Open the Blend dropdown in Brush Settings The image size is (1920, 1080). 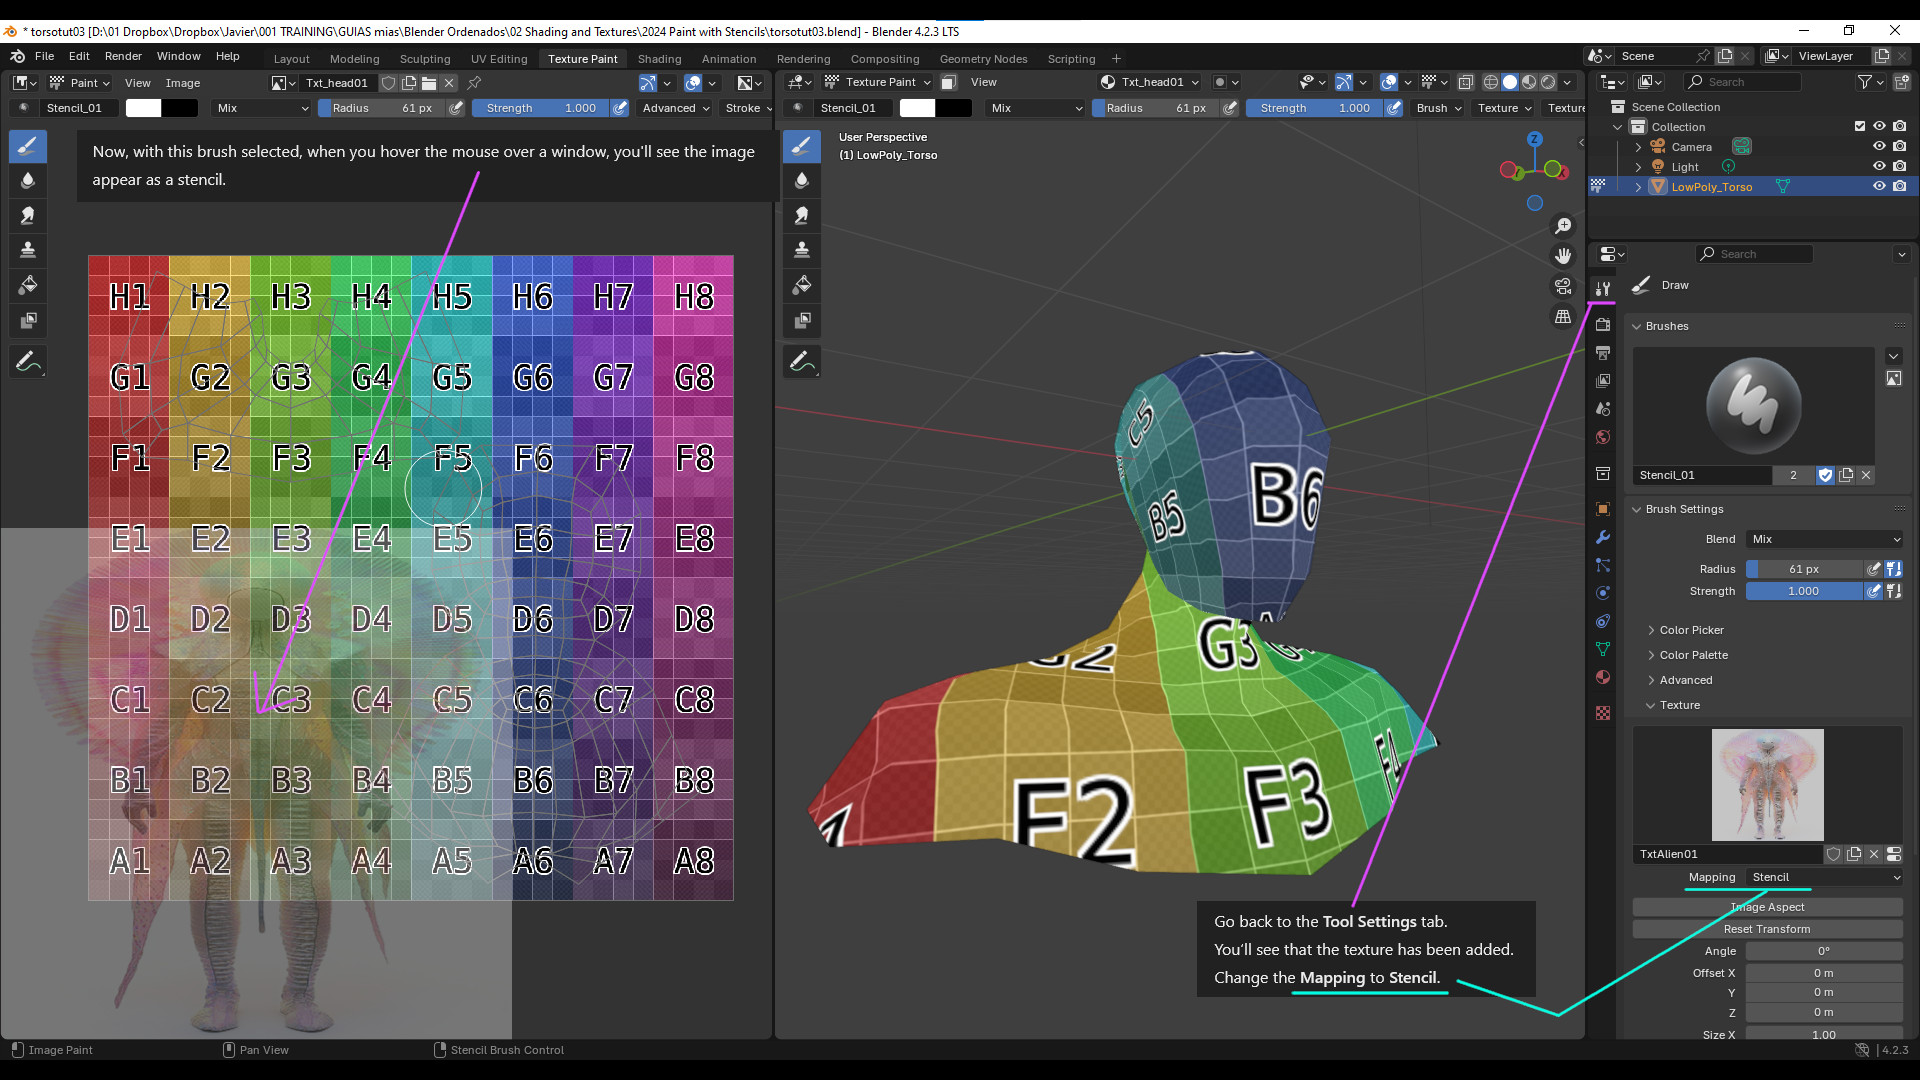[x=1825, y=539]
